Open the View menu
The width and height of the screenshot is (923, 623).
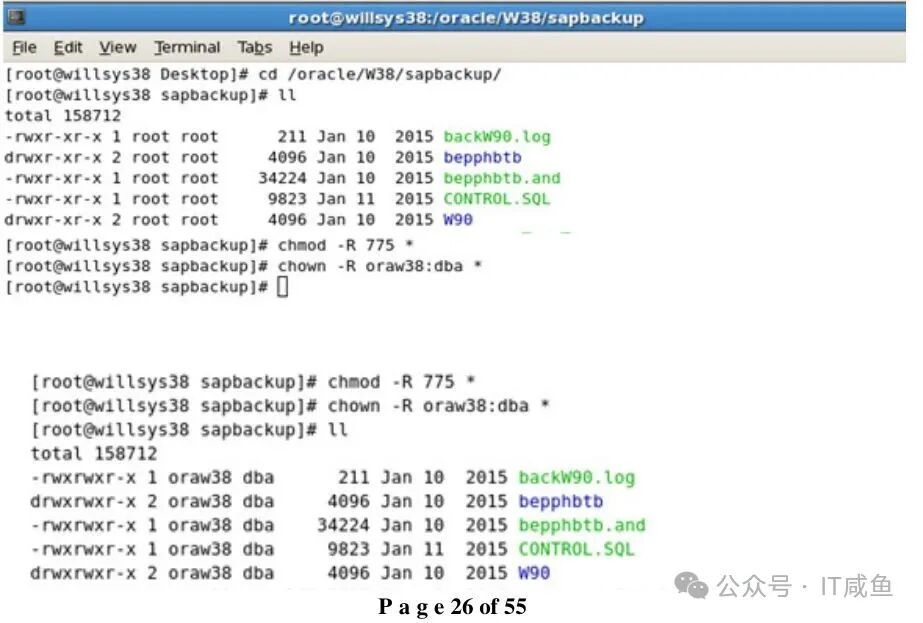tap(118, 47)
